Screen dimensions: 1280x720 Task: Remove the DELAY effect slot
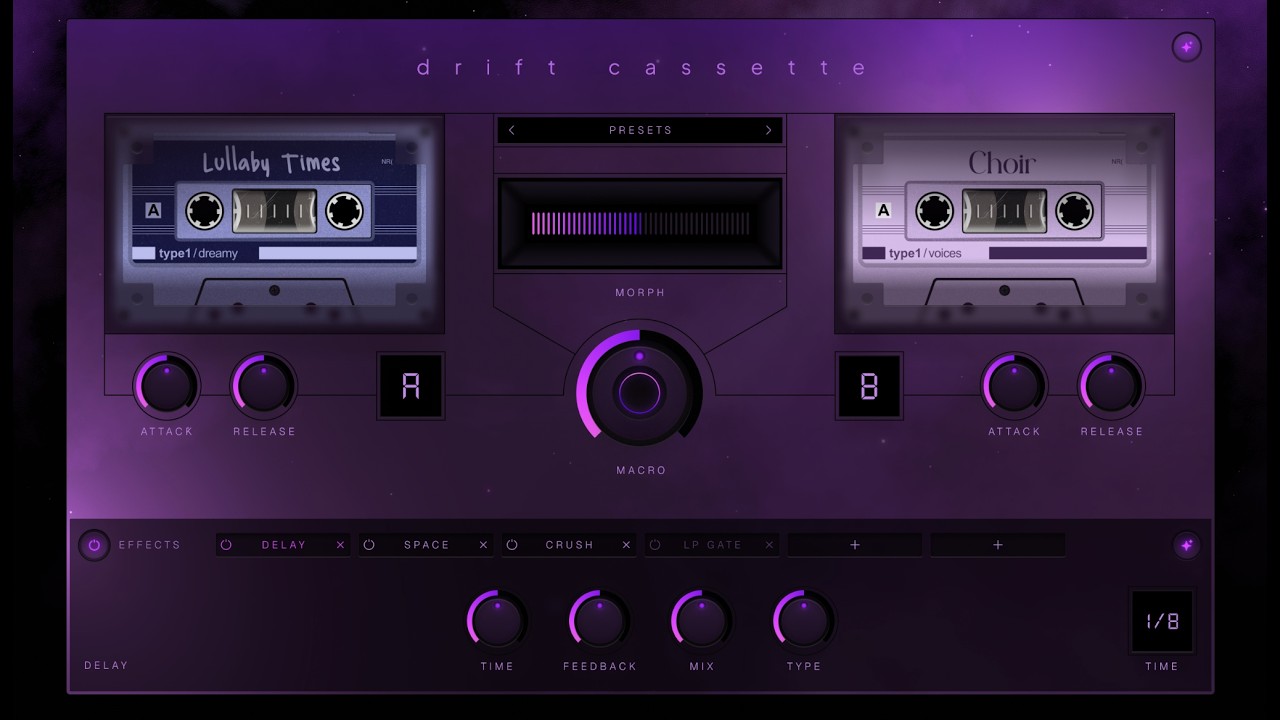(x=340, y=545)
